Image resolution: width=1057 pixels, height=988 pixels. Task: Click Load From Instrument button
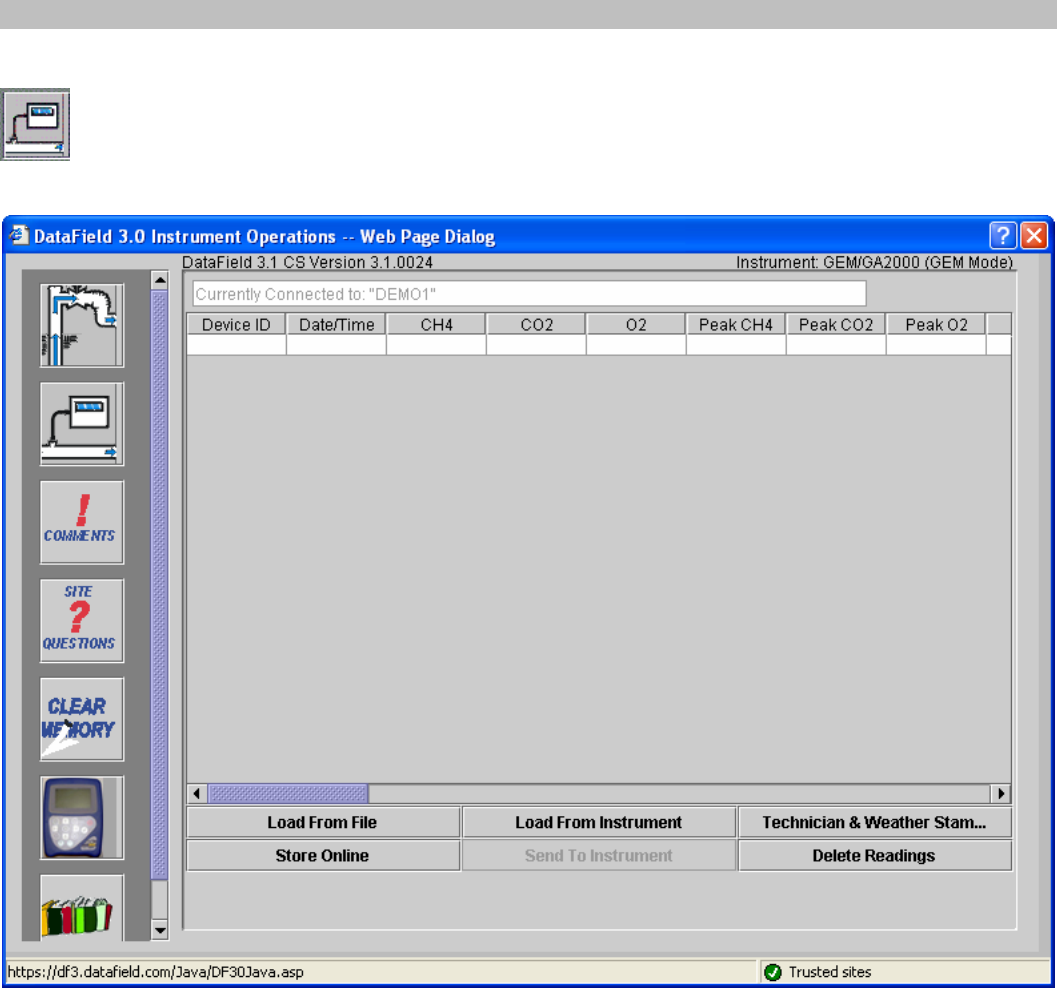[x=599, y=822]
